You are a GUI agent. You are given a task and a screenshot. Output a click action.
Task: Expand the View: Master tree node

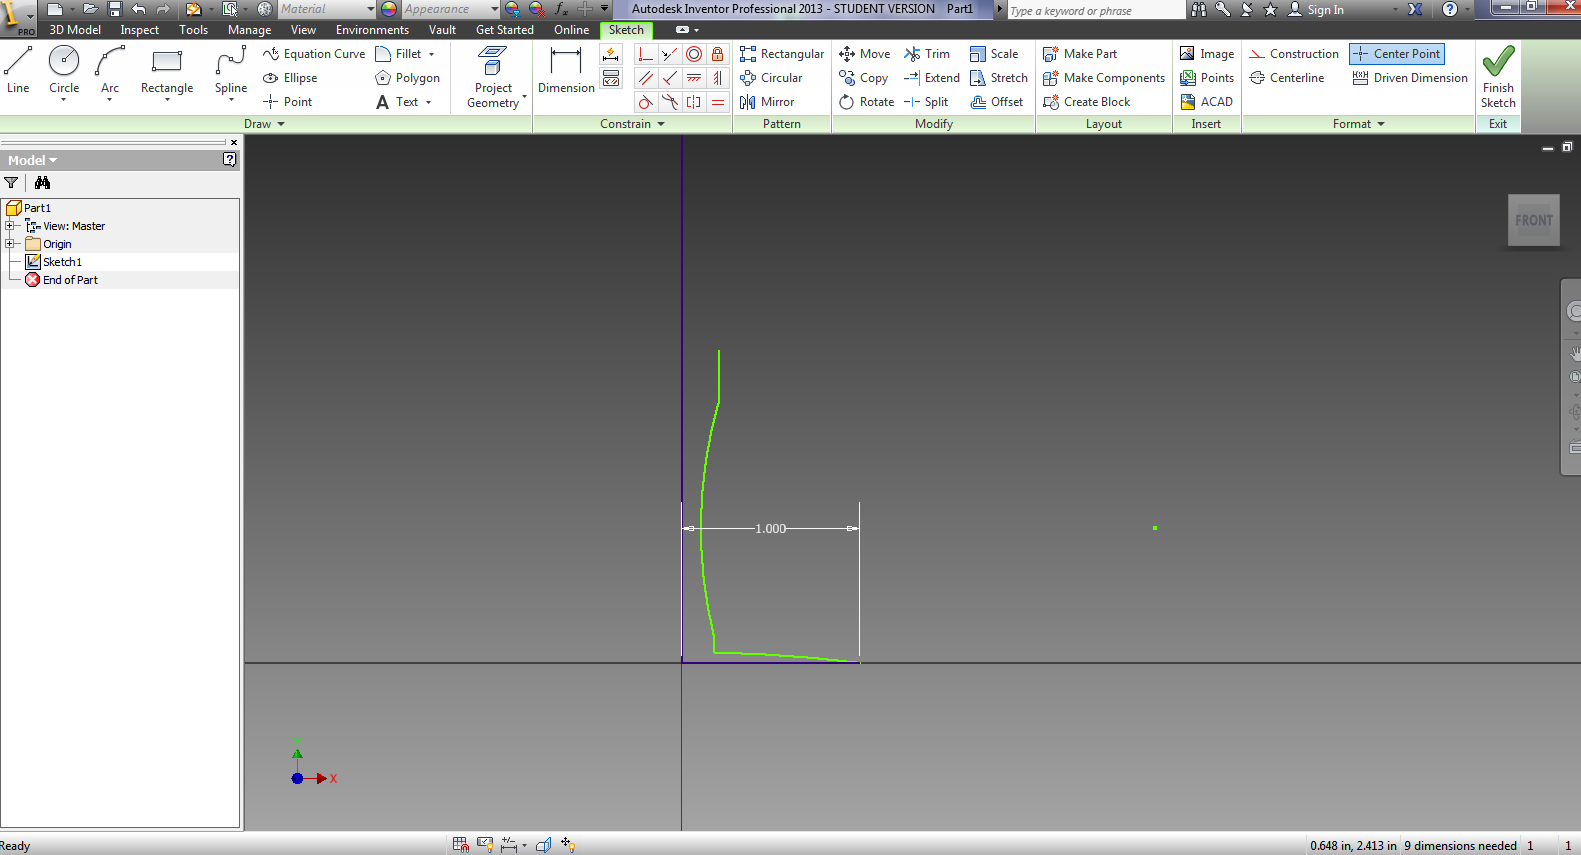pos(10,226)
